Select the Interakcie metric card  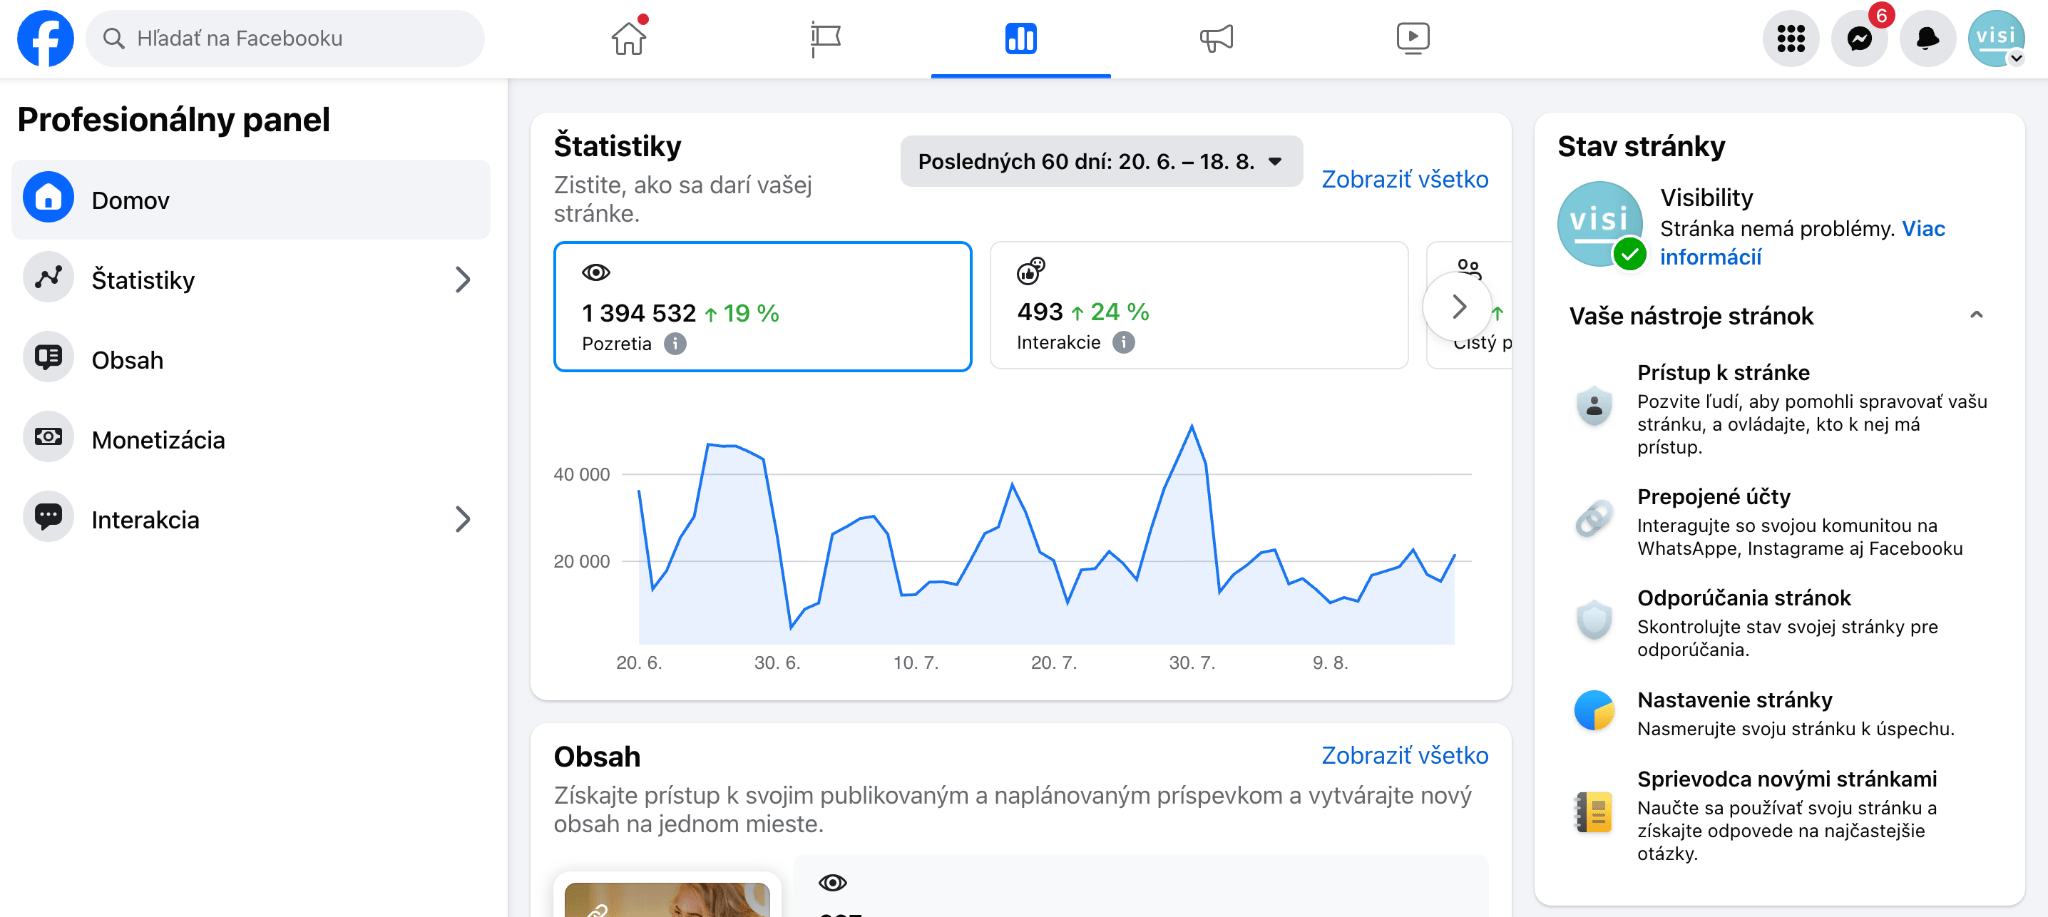pos(1198,306)
